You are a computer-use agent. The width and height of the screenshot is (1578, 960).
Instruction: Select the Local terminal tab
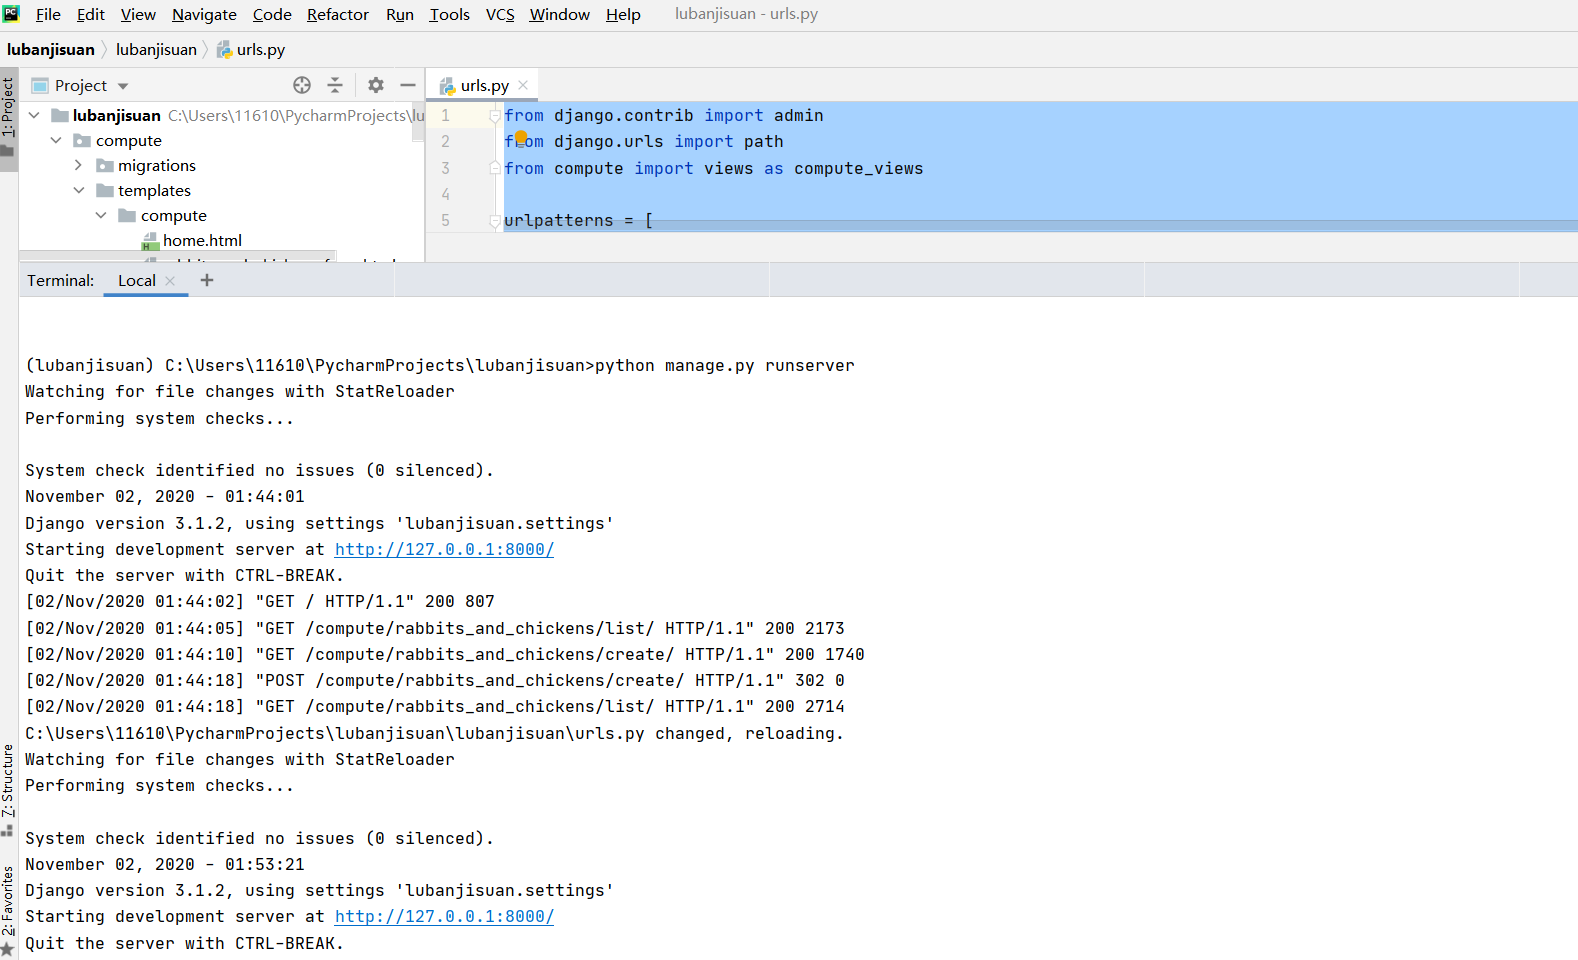(136, 280)
